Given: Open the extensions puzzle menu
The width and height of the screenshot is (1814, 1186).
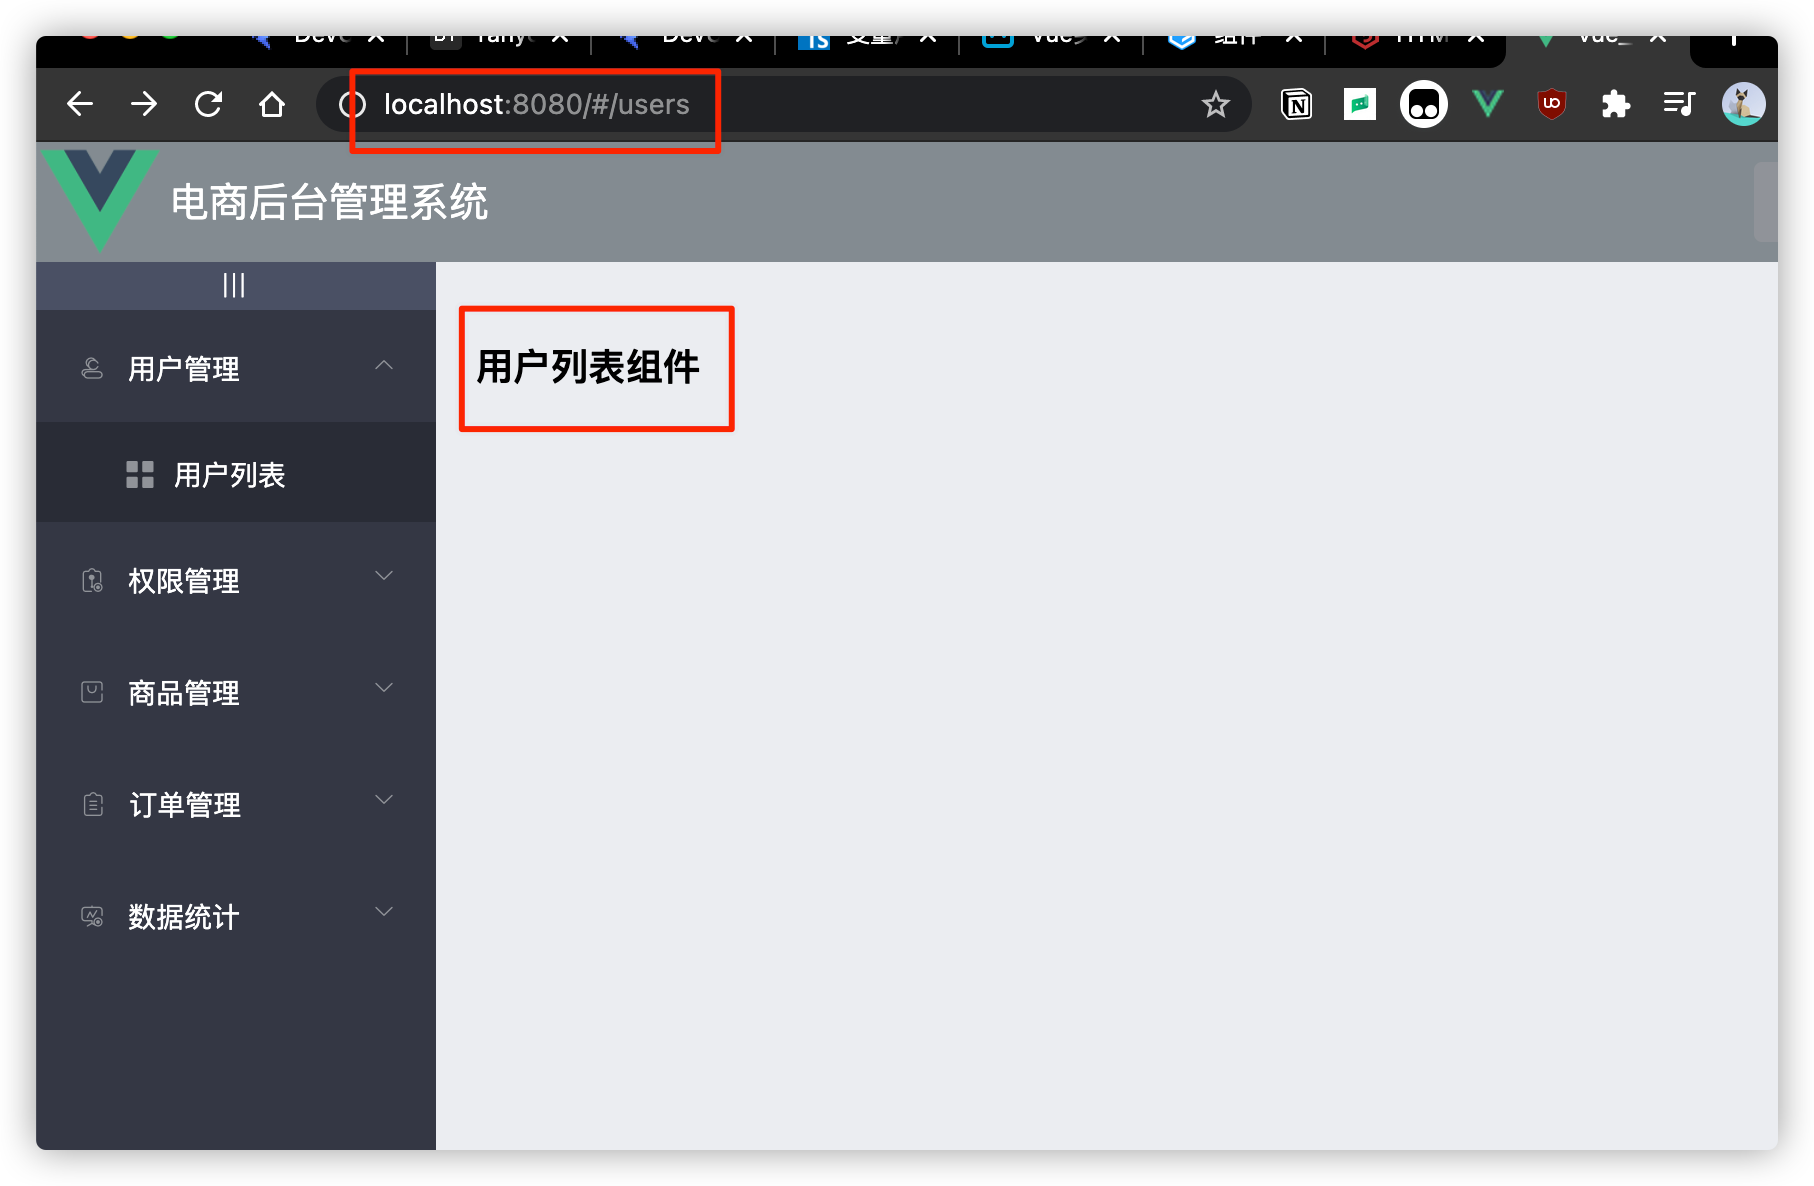Looking at the screenshot, I should [x=1616, y=104].
